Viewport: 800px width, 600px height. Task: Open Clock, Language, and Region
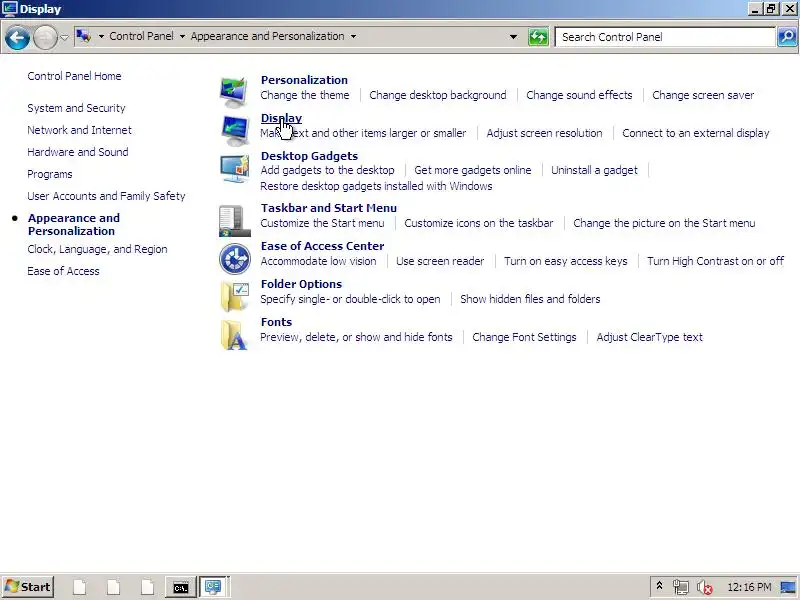[x=97, y=249]
